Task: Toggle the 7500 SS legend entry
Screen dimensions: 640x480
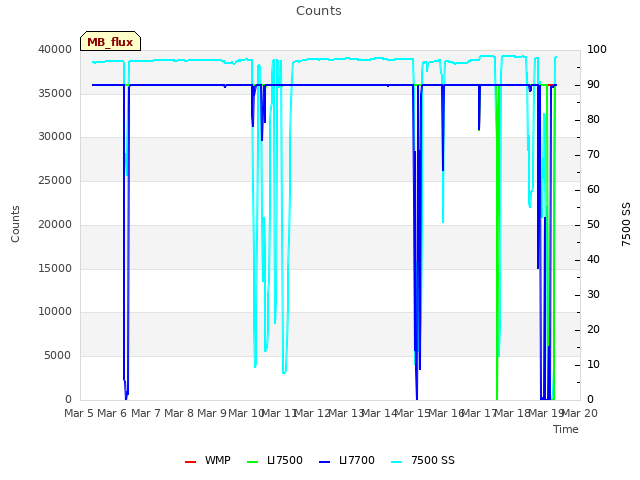Action: [x=423, y=461]
